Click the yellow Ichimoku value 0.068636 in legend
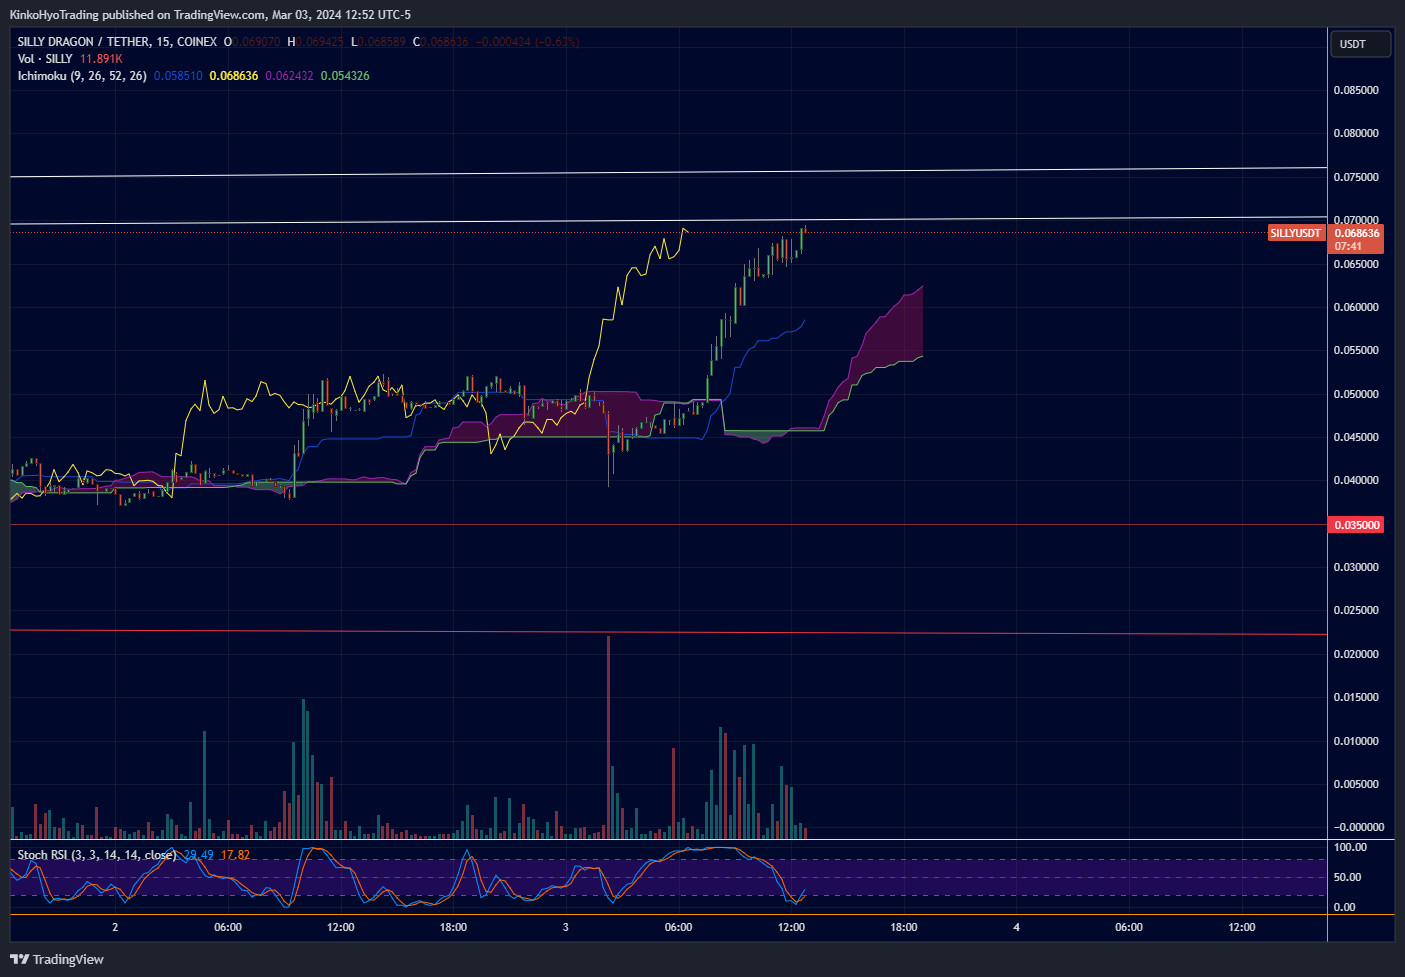The width and height of the screenshot is (1405, 977). (x=234, y=76)
